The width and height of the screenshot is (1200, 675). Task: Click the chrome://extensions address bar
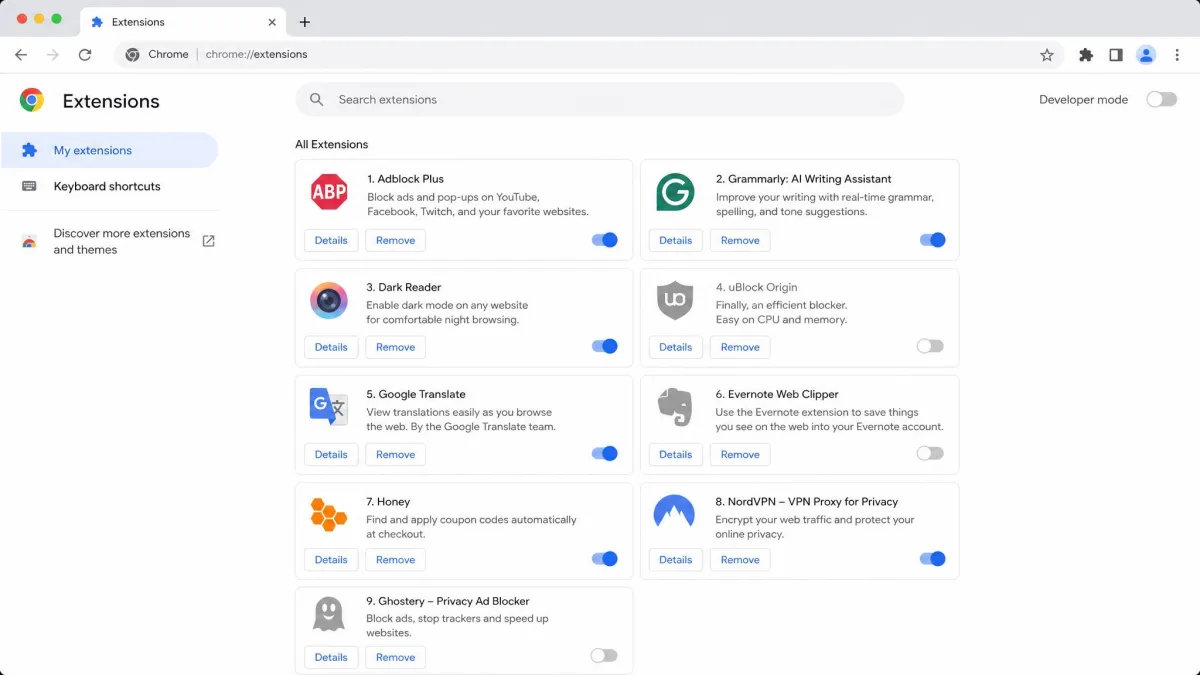[588, 55]
